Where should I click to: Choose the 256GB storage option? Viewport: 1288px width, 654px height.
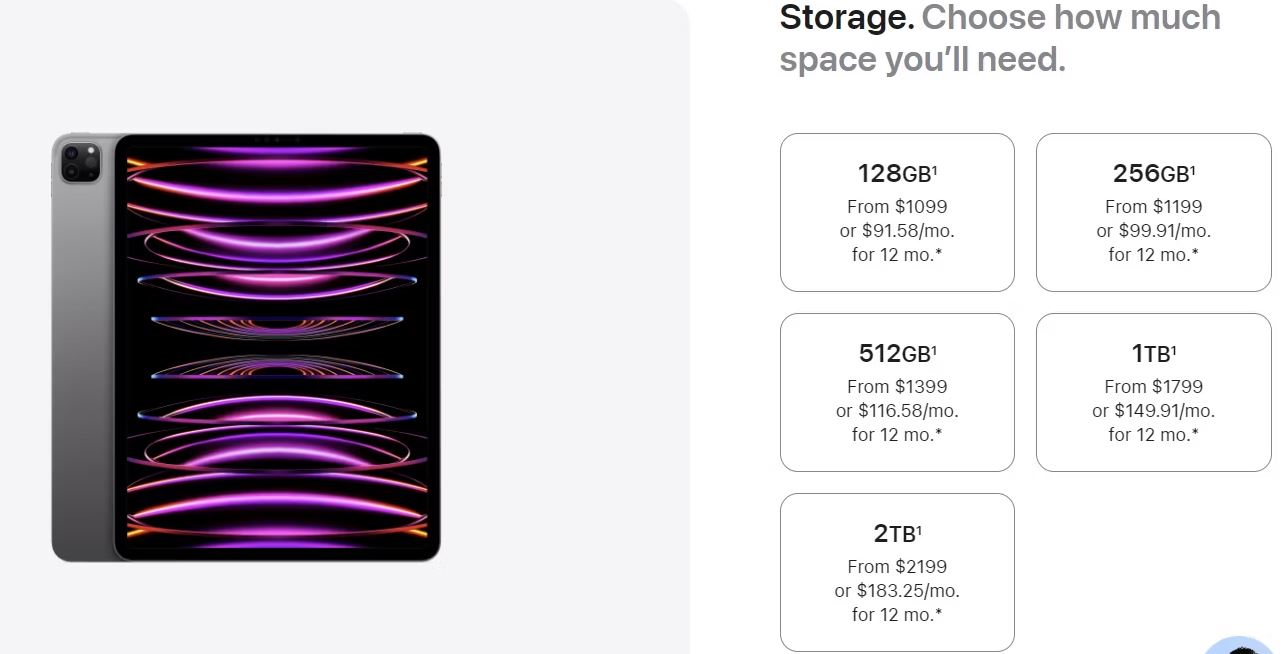(x=1153, y=212)
